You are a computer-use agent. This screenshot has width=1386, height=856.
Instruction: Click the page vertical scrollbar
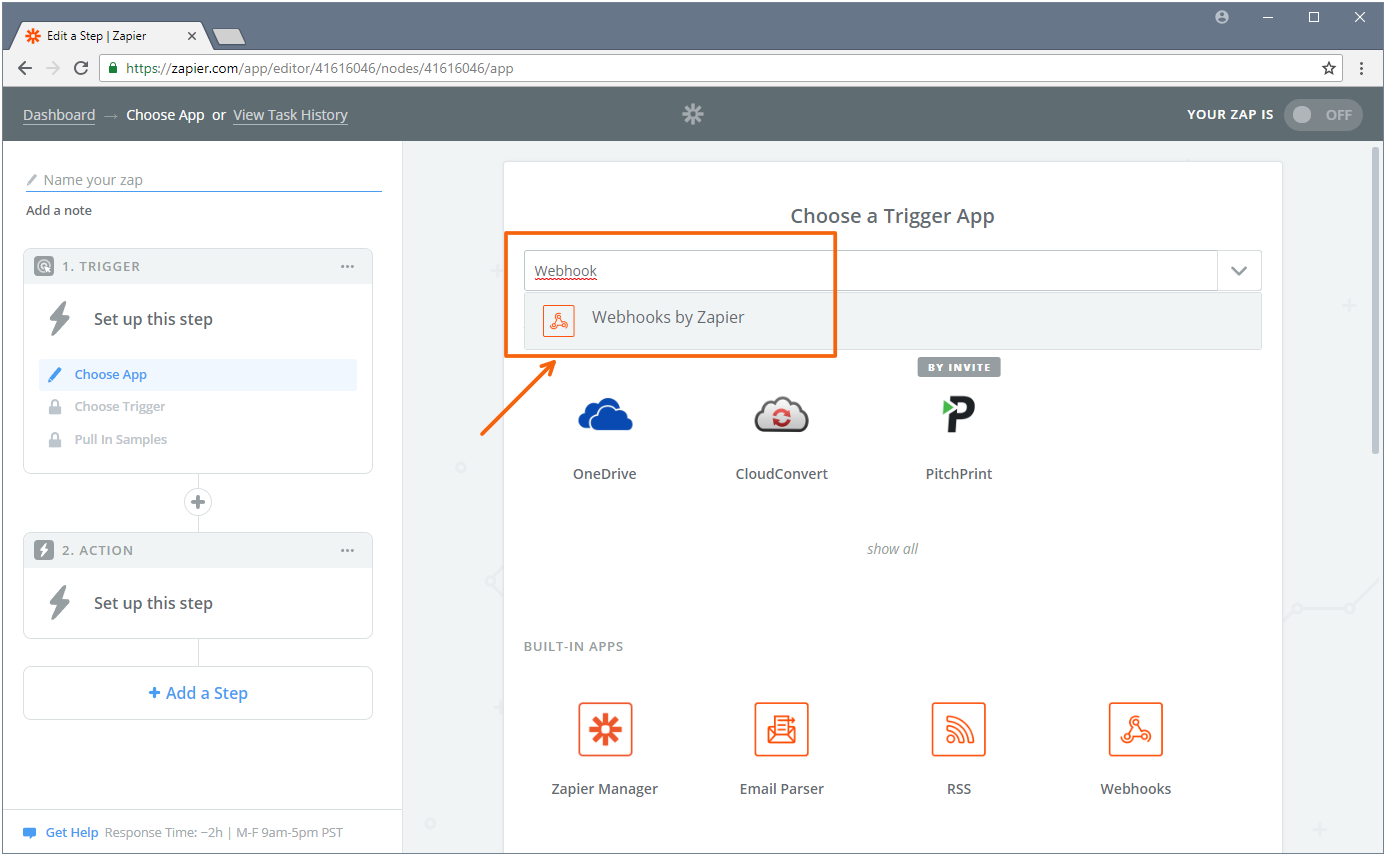(1377, 300)
